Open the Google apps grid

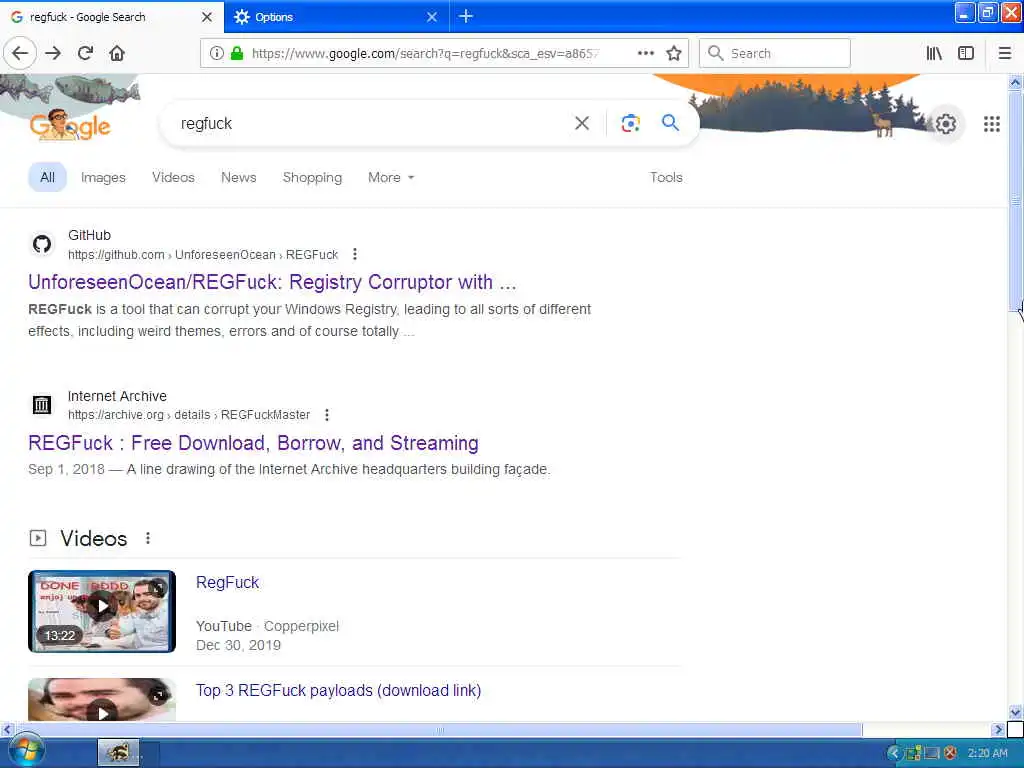point(992,123)
